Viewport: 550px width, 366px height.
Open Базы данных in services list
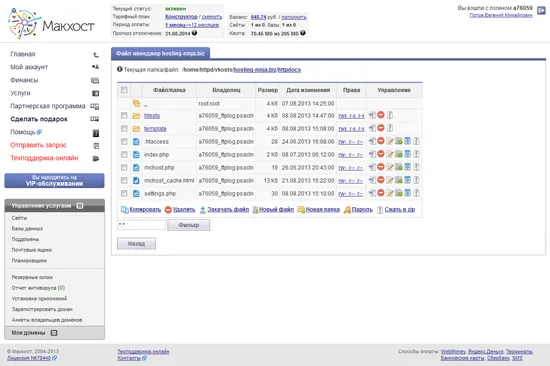pyautogui.click(x=27, y=228)
